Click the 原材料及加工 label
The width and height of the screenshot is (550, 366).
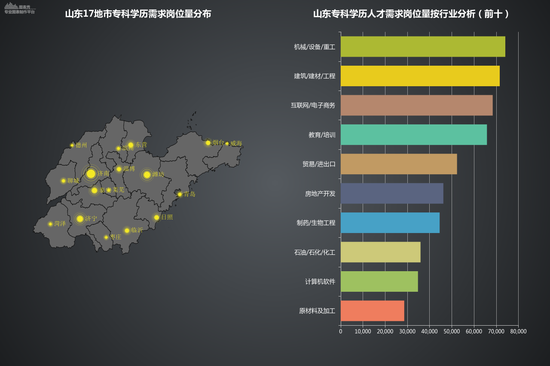pos(317,311)
